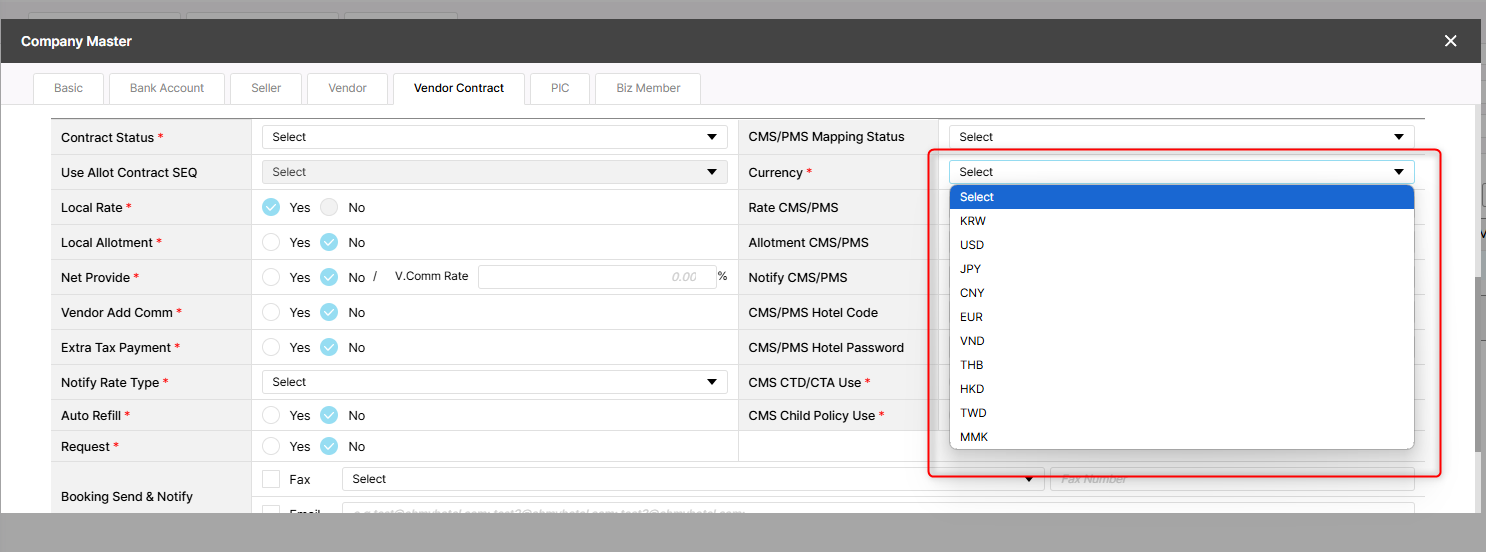This screenshot has width=1486, height=552.
Task: Enable the Fax checkbox
Action: tap(271, 480)
